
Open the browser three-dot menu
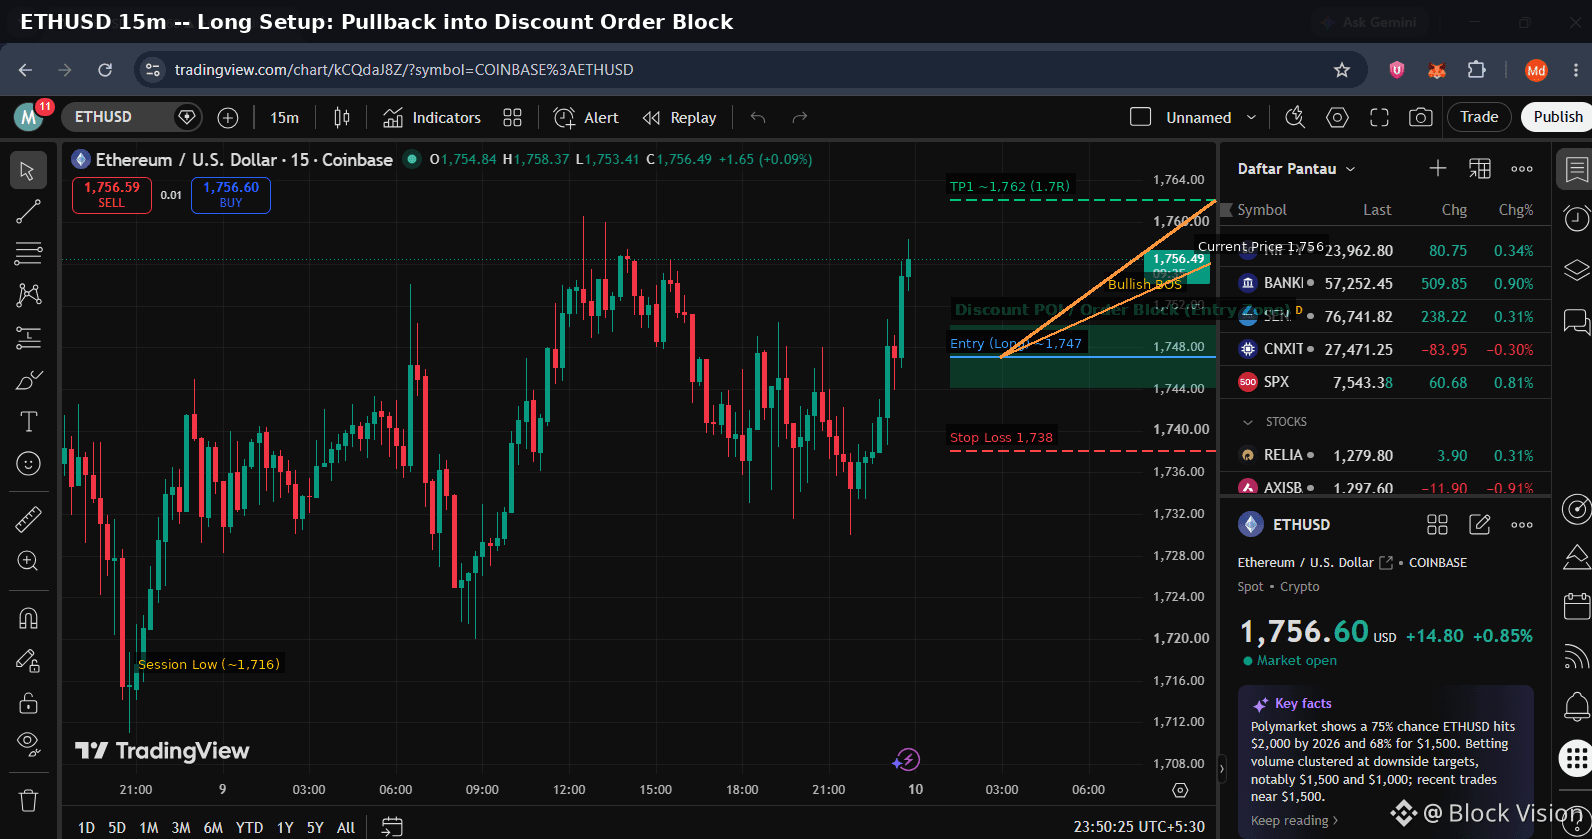click(1576, 70)
